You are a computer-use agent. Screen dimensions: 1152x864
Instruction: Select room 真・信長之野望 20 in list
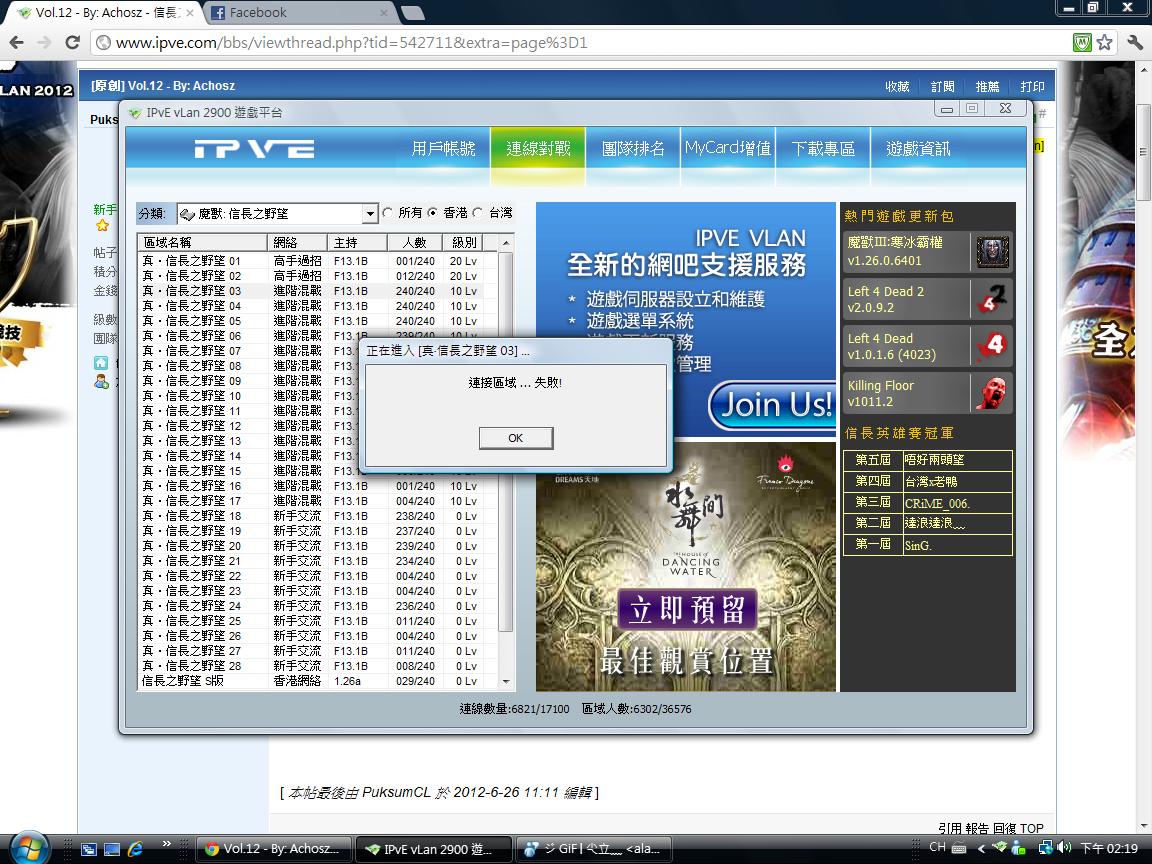(192, 546)
